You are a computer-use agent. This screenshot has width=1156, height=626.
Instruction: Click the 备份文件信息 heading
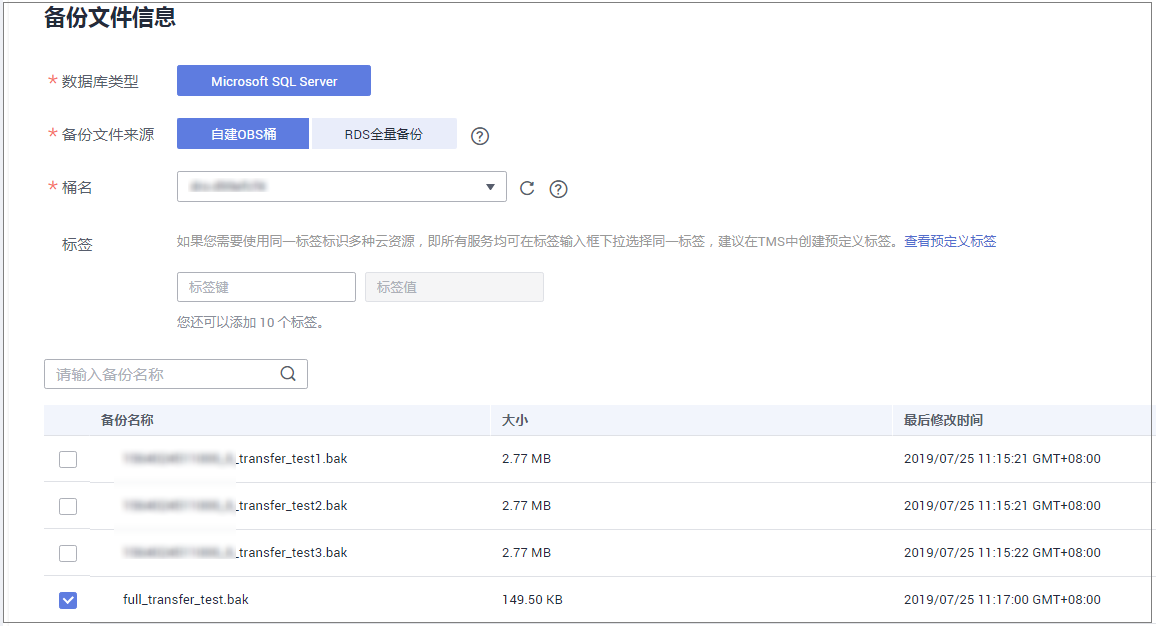pos(110,17)
